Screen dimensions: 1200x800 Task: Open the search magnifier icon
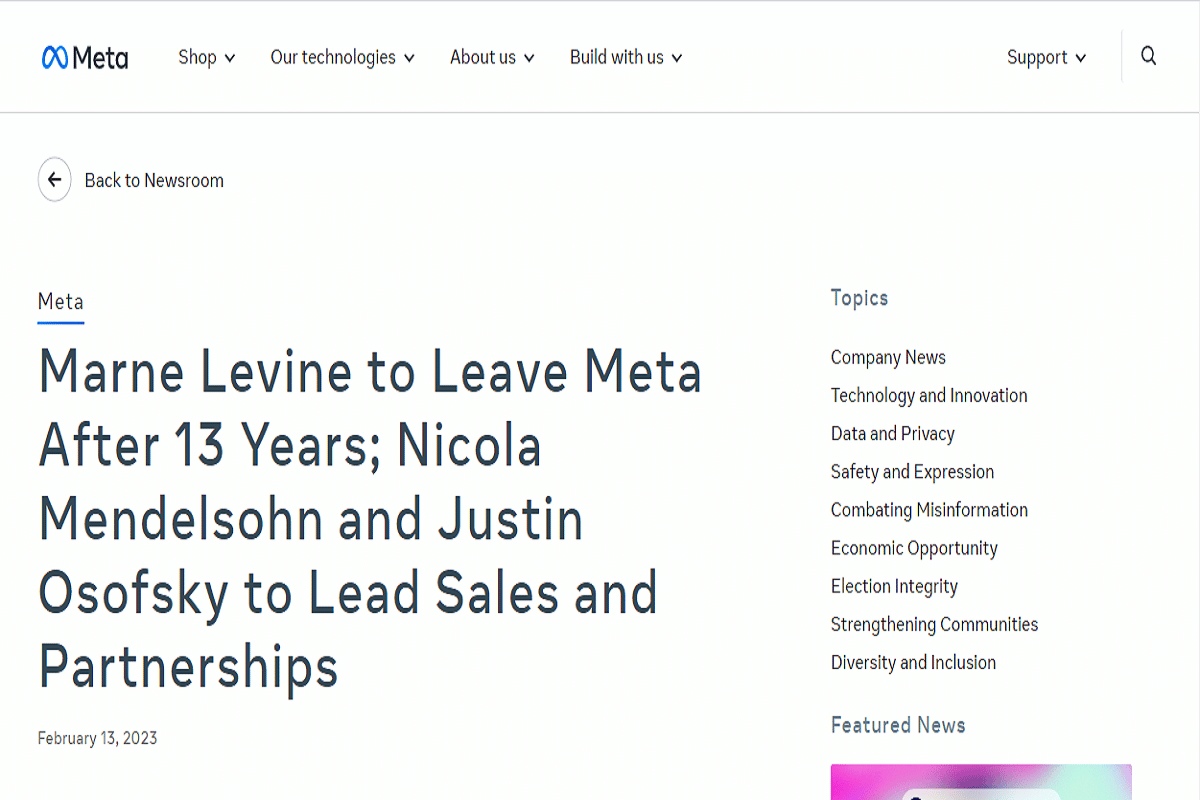tap(1149, 57)
